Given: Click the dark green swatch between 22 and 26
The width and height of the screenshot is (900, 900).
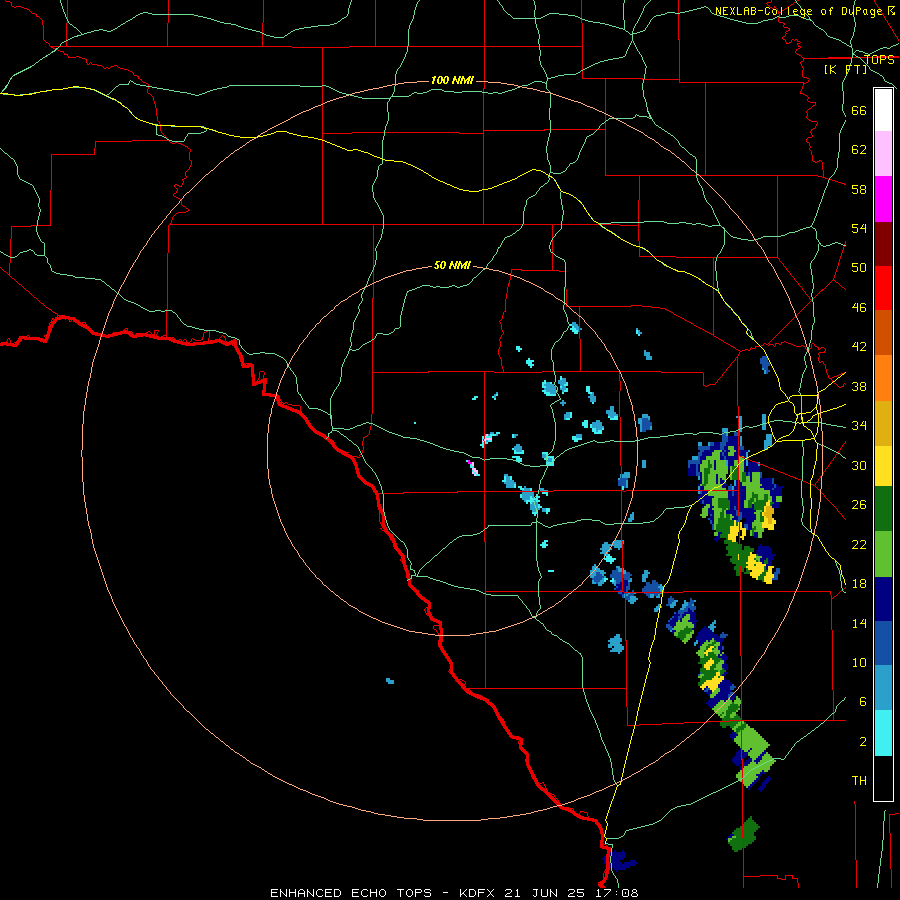Looking at the screenshot, I should 883,509.
